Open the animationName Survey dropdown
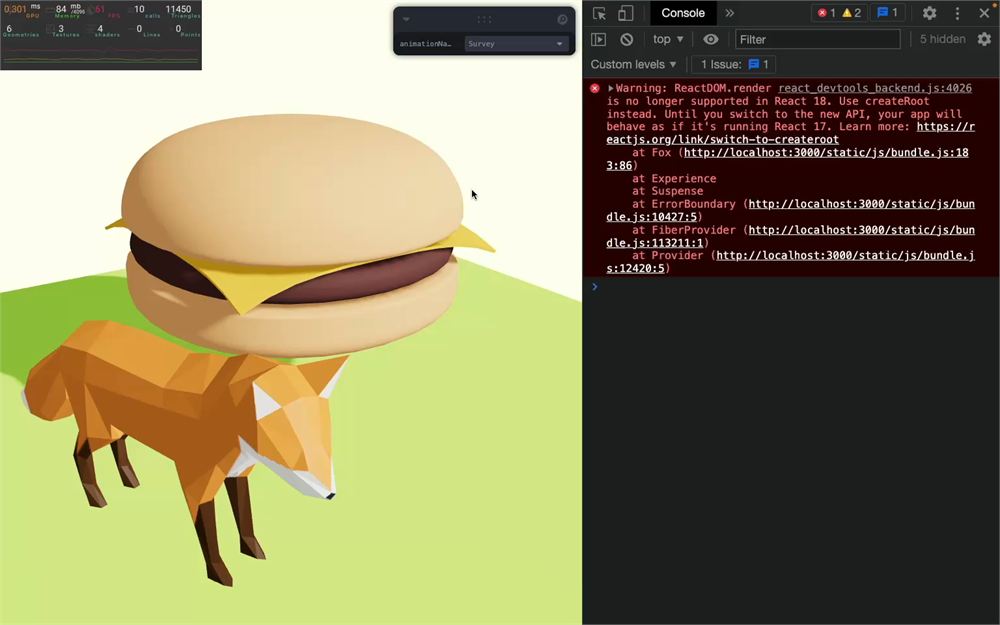 516,44
